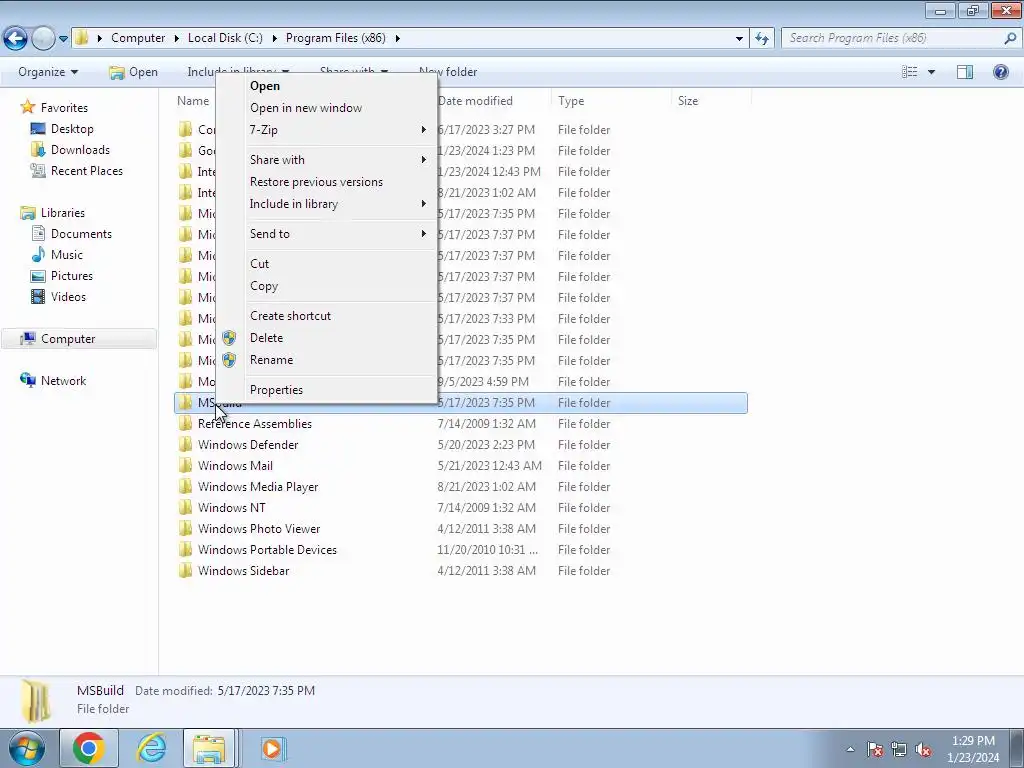
Task: Select the Windows Mail folder
Action: tap(235, 466)
